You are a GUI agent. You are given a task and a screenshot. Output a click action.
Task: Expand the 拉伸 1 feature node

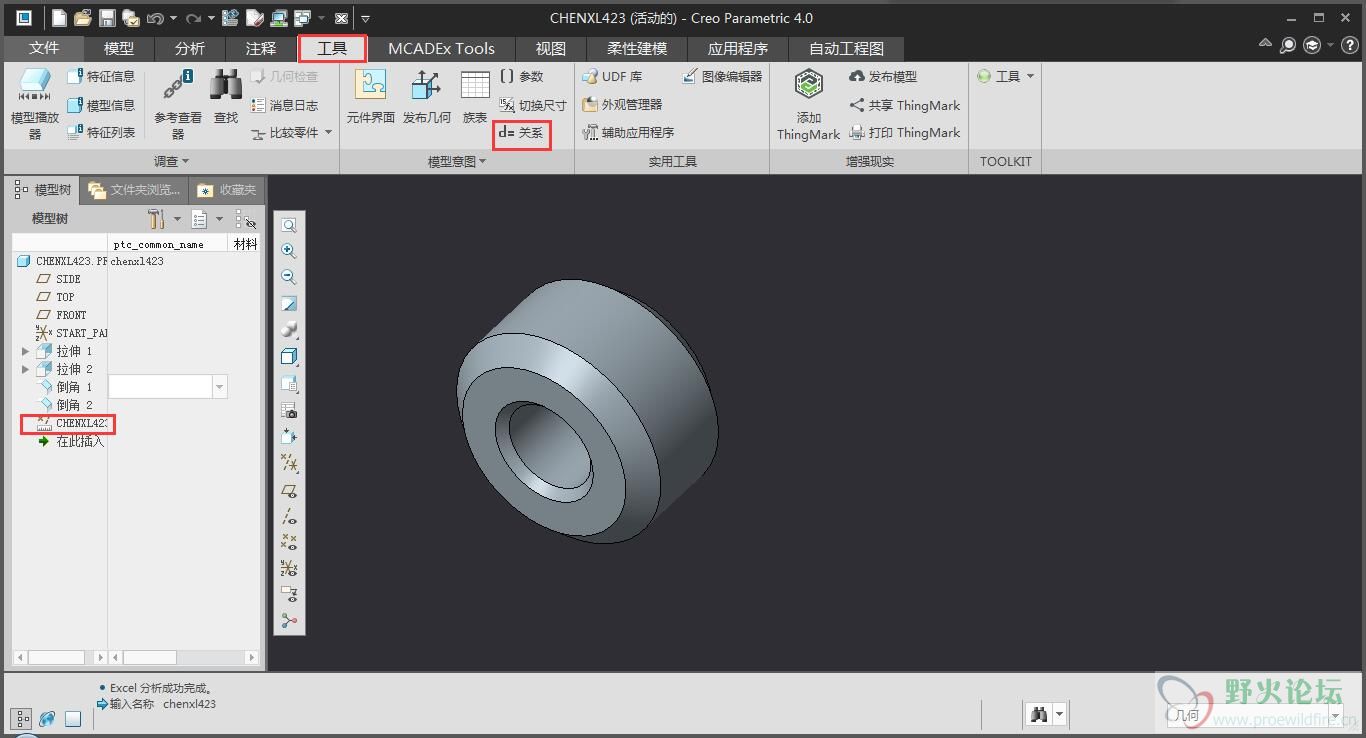(25, 351)
